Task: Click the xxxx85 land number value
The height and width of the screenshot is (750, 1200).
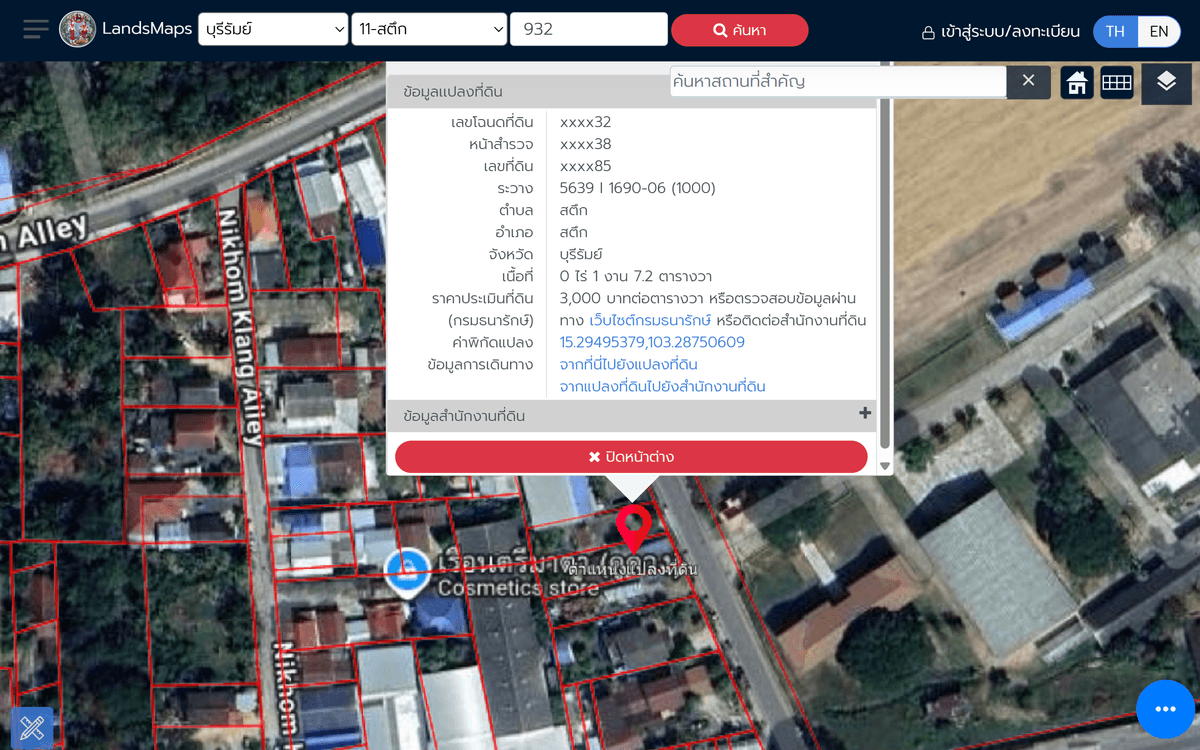Action: pyautogui.click(x=585, y=166)
